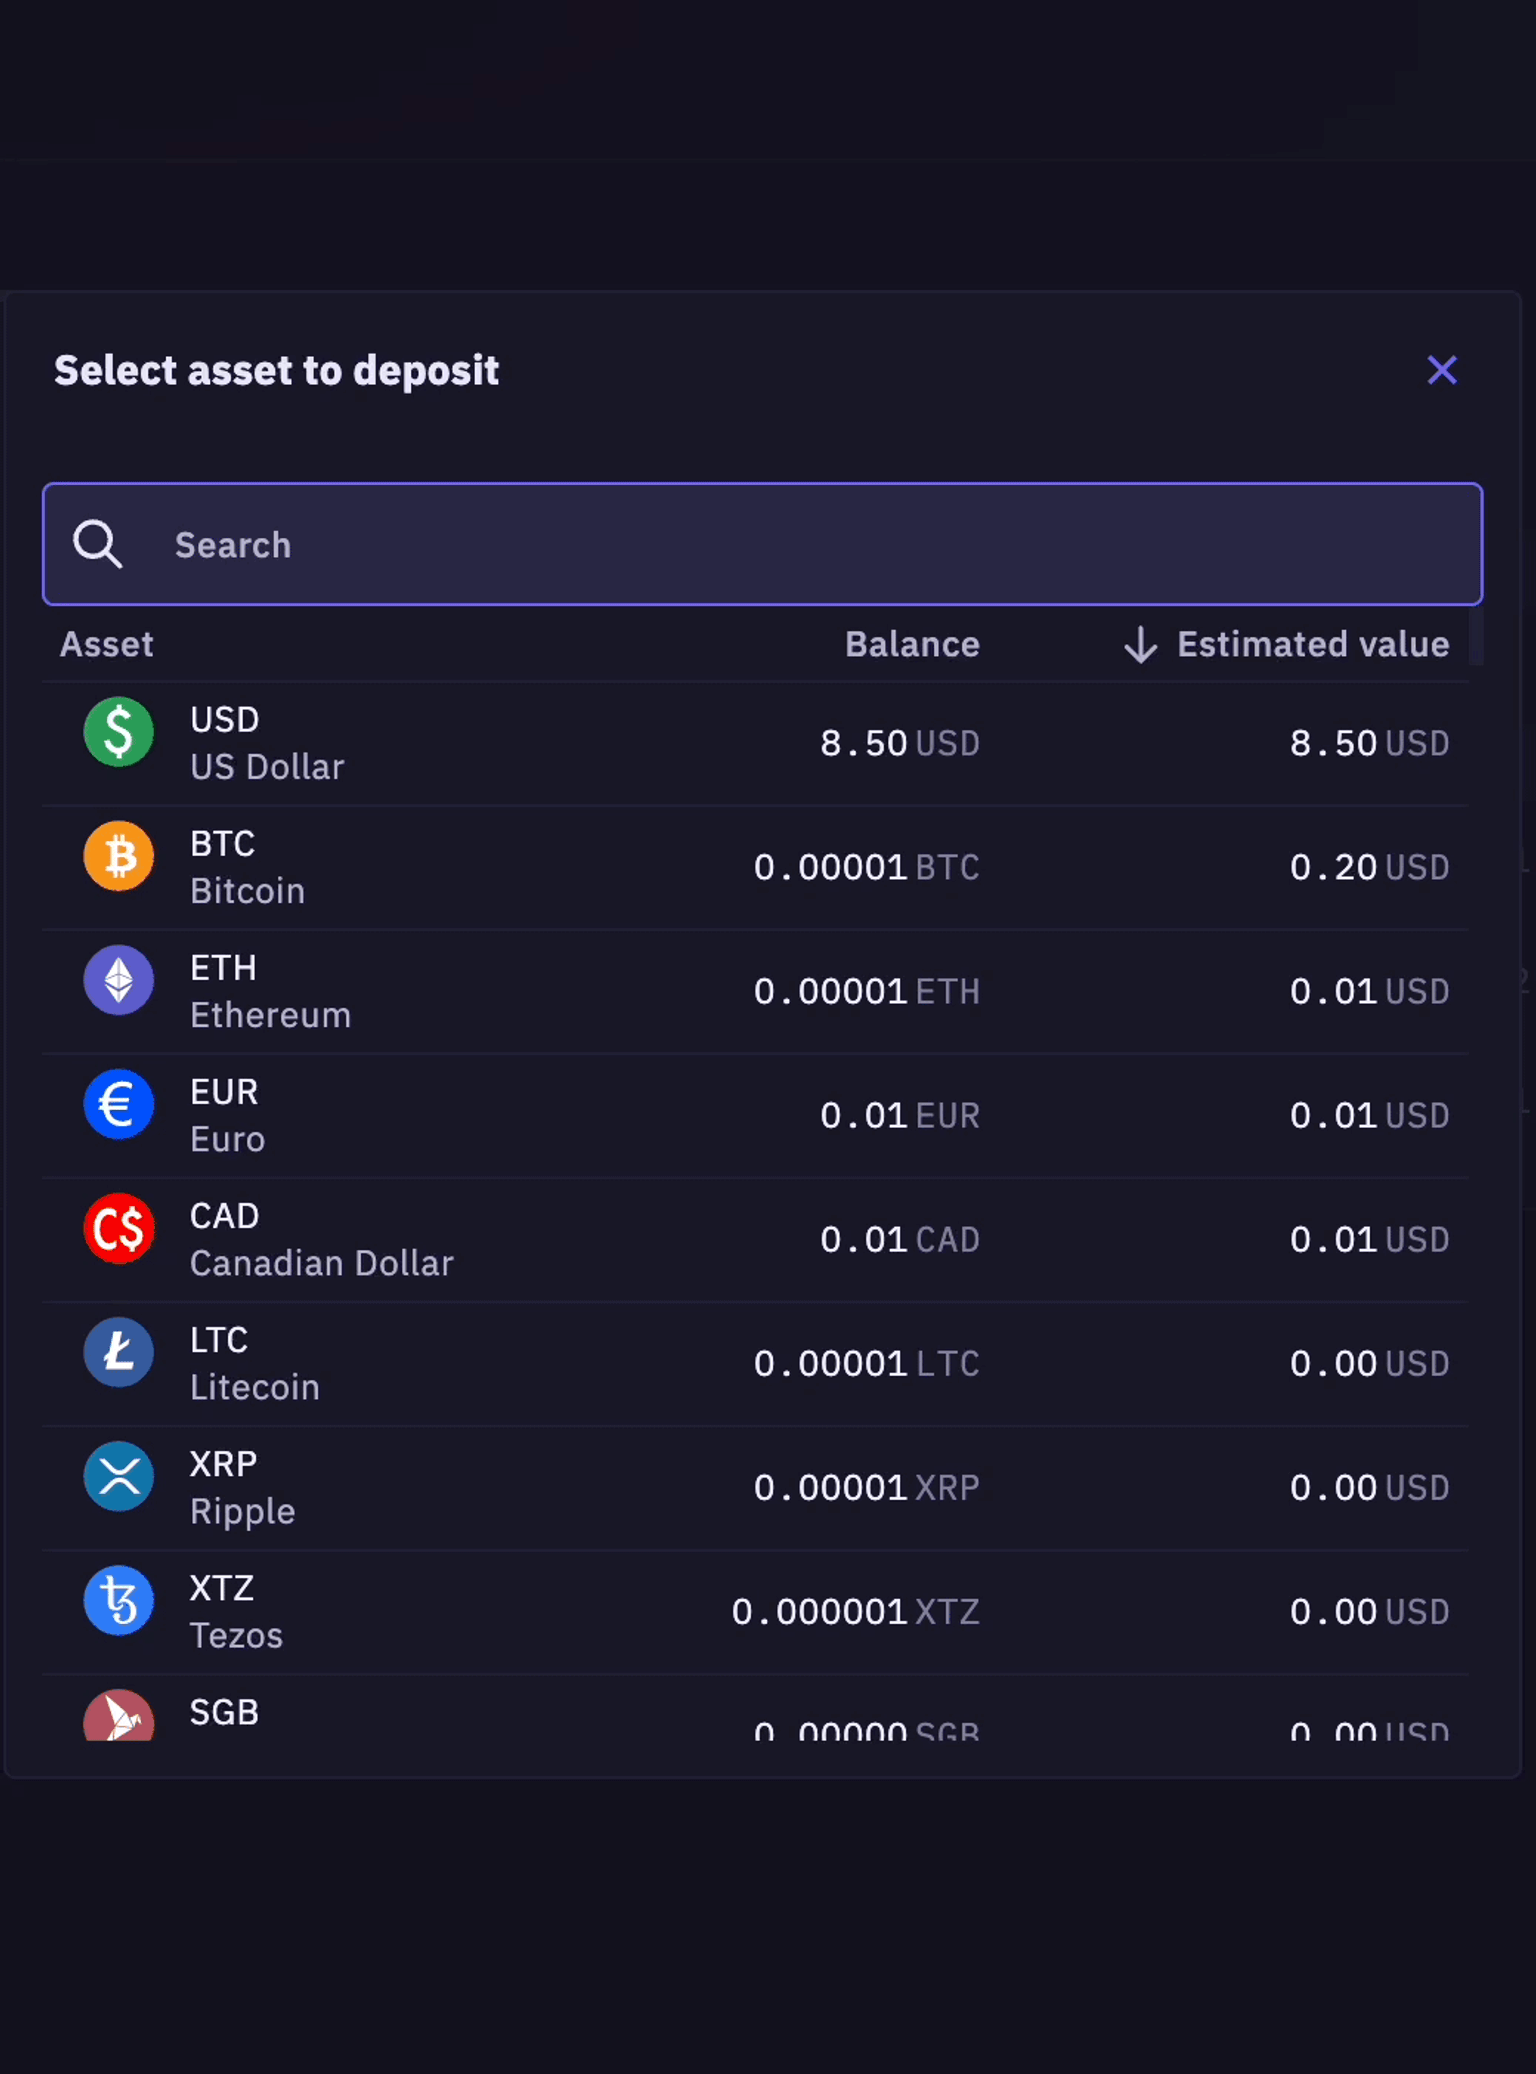This screenshot has width=1536, height=2074.
Task: Open the ETH Ethereum row
Action: (700, 991)
